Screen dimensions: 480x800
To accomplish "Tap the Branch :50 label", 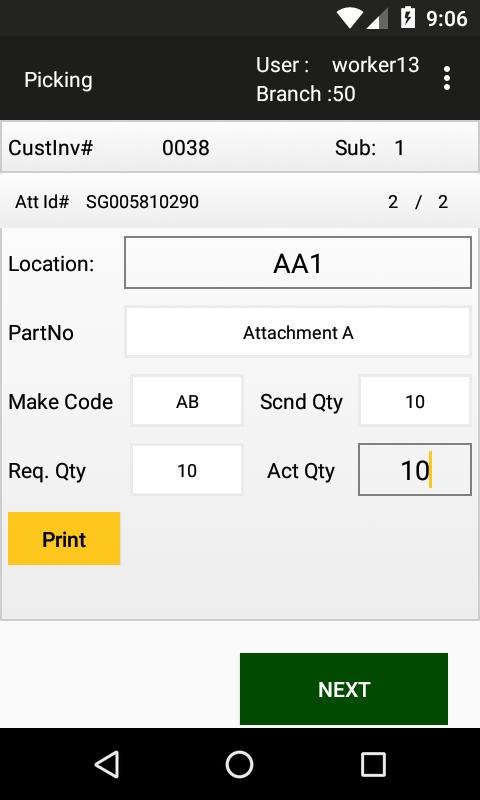I will point(306,94).
